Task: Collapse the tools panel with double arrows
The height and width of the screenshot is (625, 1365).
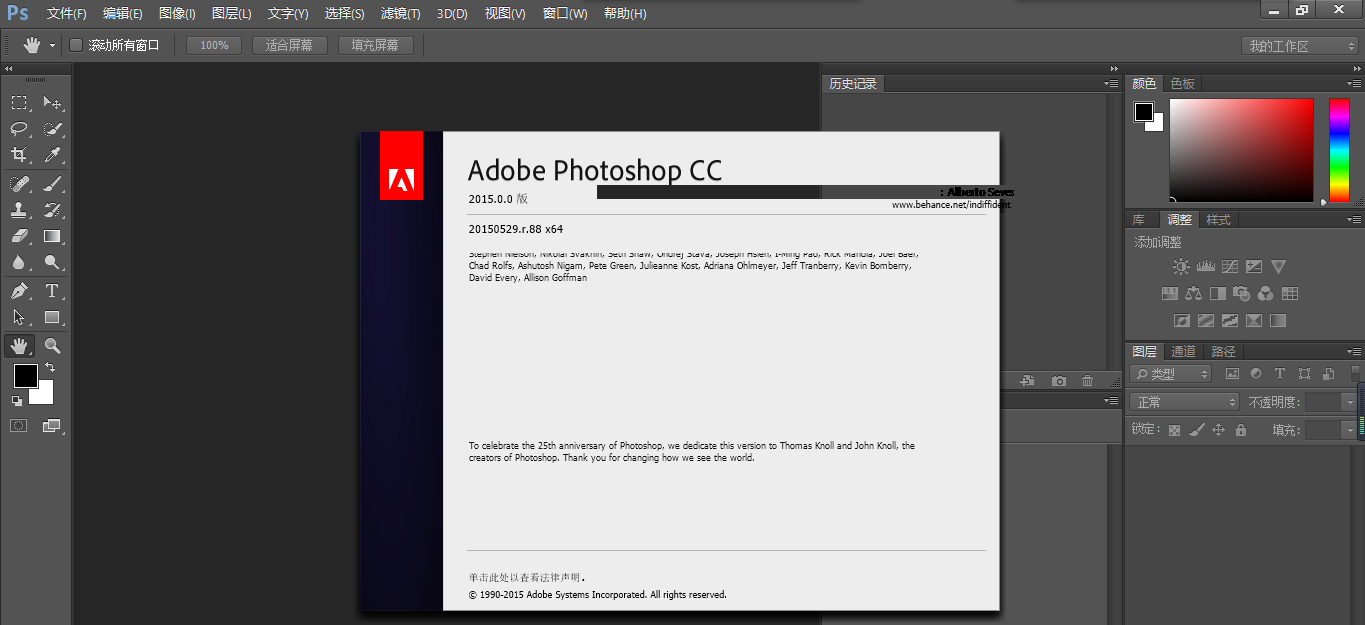Action: coord(9,69)
